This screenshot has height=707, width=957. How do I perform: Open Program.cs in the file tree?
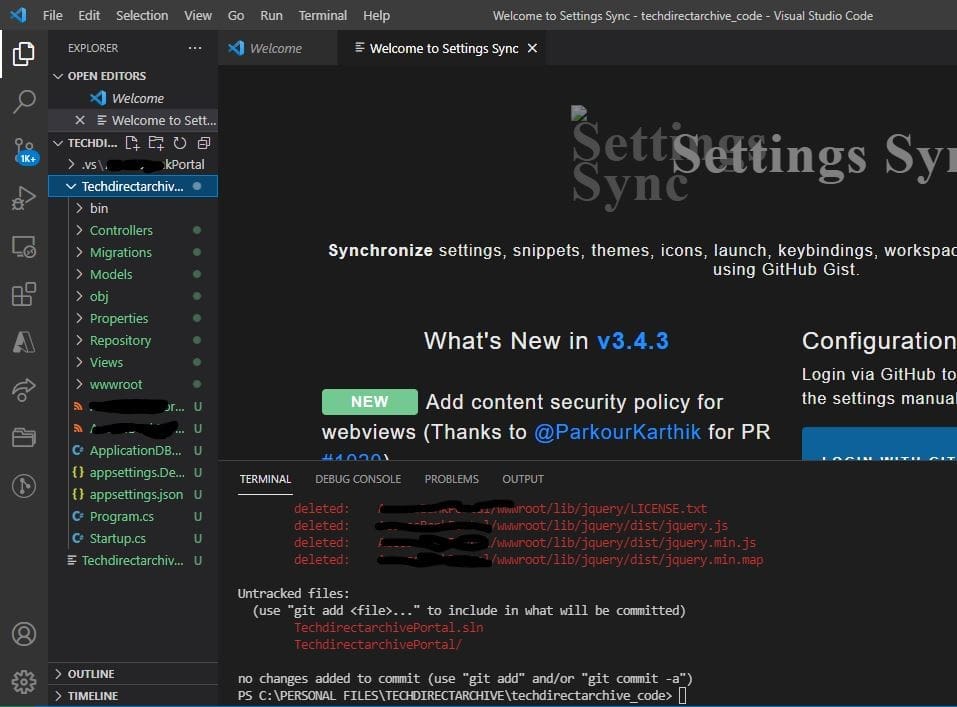coord(121,516)
